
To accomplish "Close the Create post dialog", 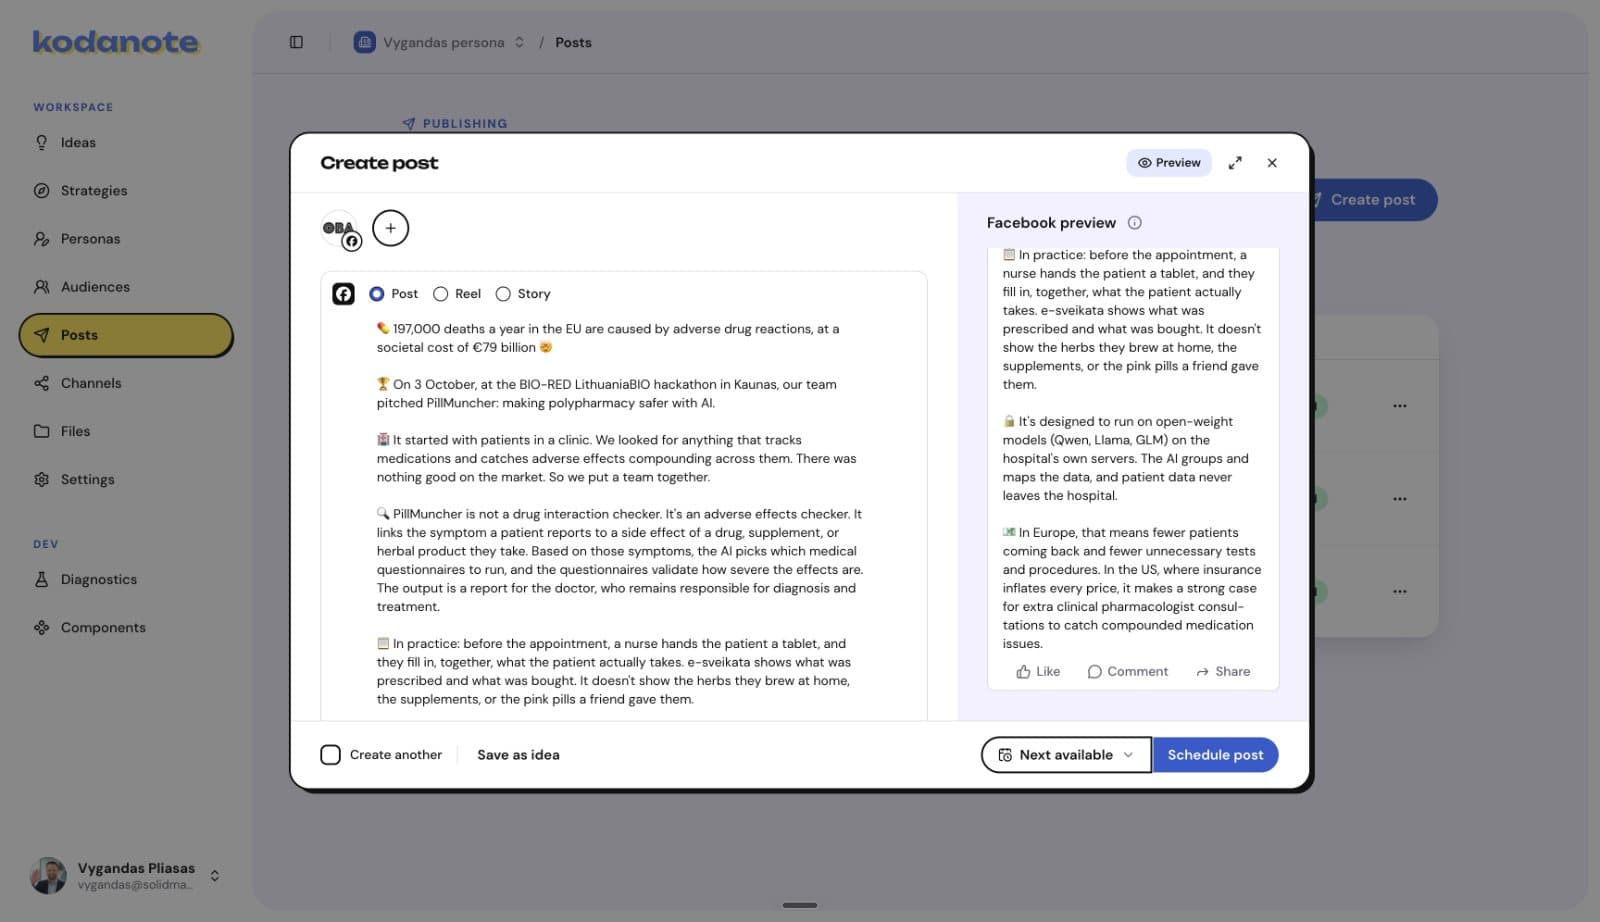I will pos(1272,162).
